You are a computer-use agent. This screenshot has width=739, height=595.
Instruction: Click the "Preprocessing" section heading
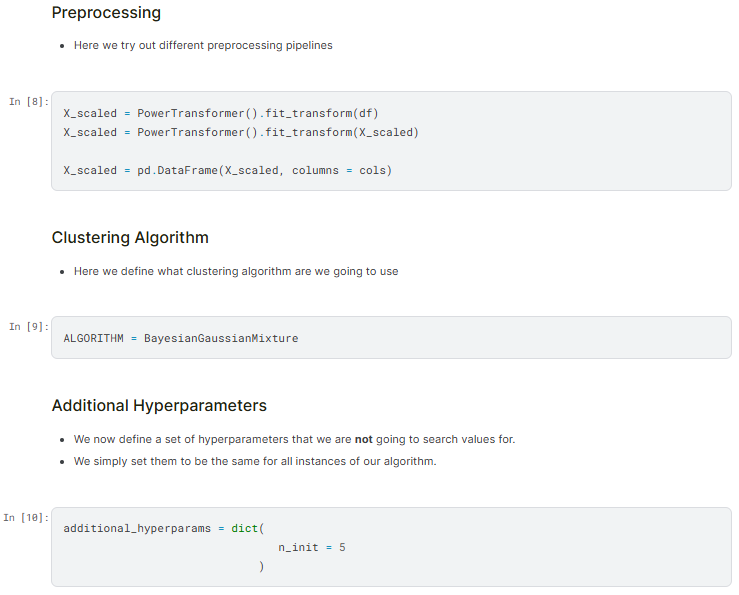coord(106,13)
